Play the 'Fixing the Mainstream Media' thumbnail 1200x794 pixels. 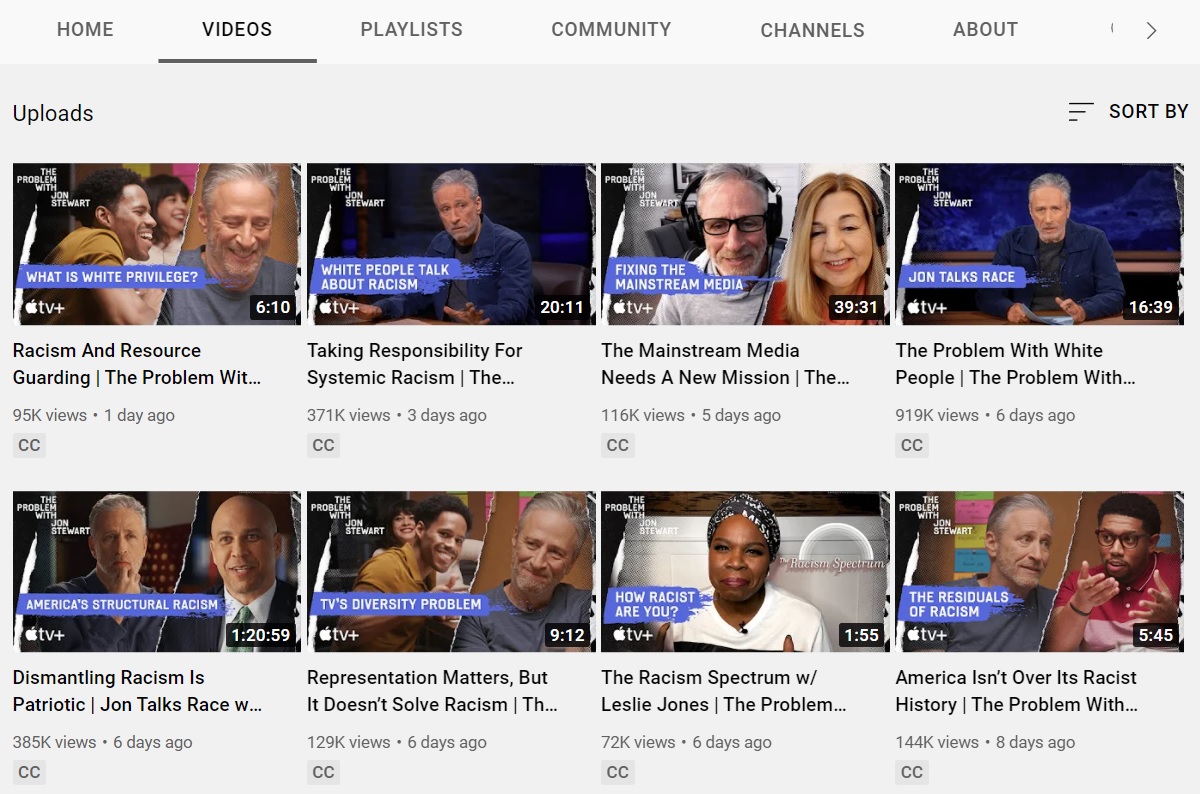(x=745, y=244)
